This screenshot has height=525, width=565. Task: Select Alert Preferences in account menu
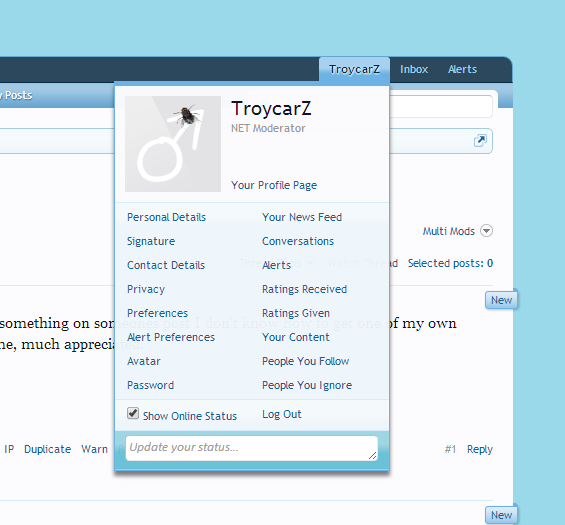click(171, 337)
